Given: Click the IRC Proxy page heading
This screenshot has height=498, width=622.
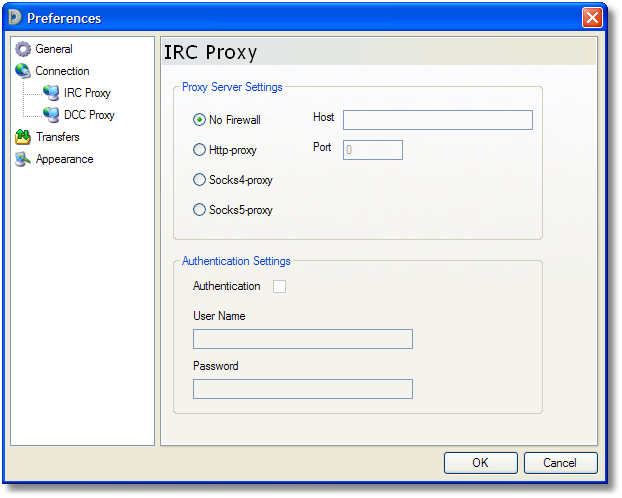Looking at the screenshot, I should [211, 52].
